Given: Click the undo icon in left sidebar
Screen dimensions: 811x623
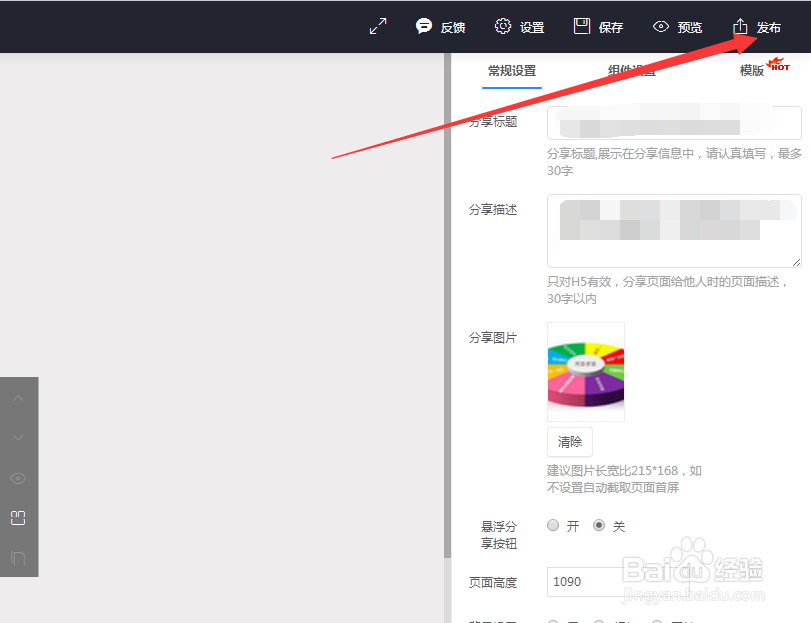Looking at the screenshot, I should pyautogui.click(x=18, y=557).
